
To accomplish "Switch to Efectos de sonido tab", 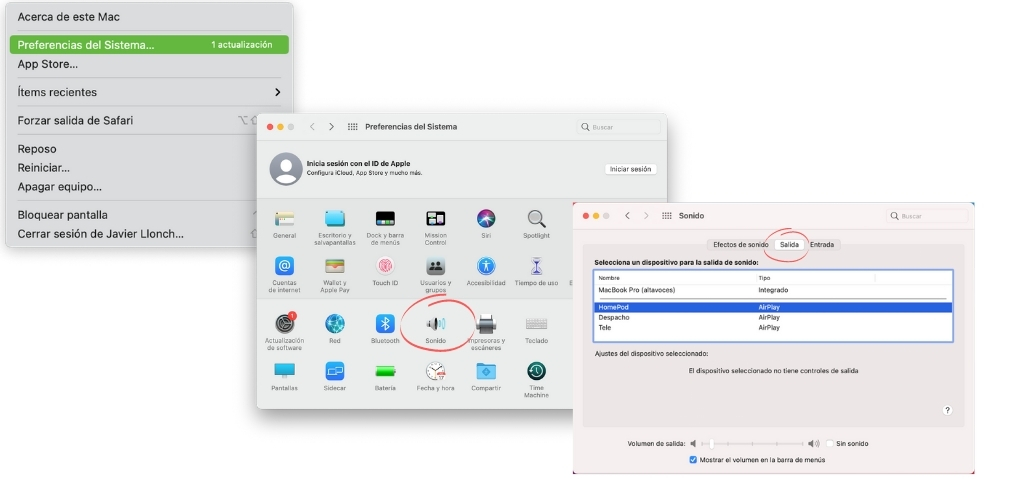I will pos(740,245).
